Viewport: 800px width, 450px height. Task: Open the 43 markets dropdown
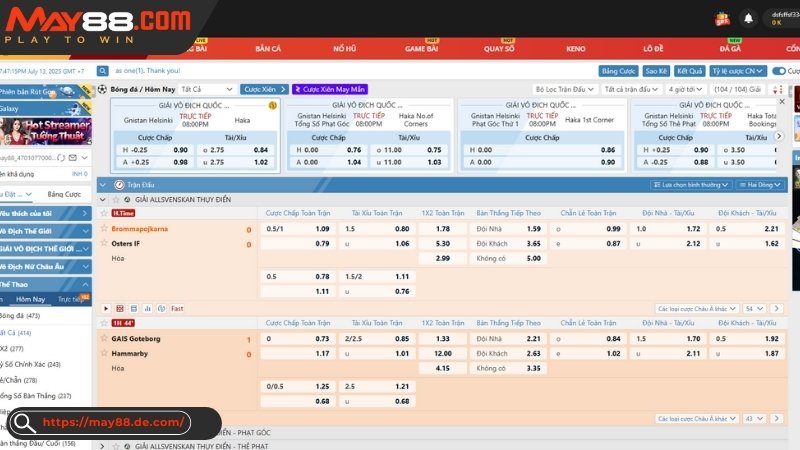pos(754,418)
